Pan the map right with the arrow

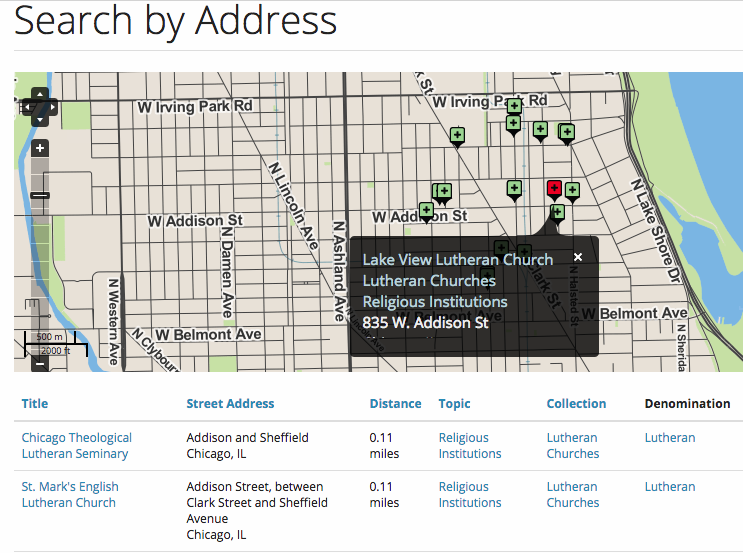pos(53,107)
